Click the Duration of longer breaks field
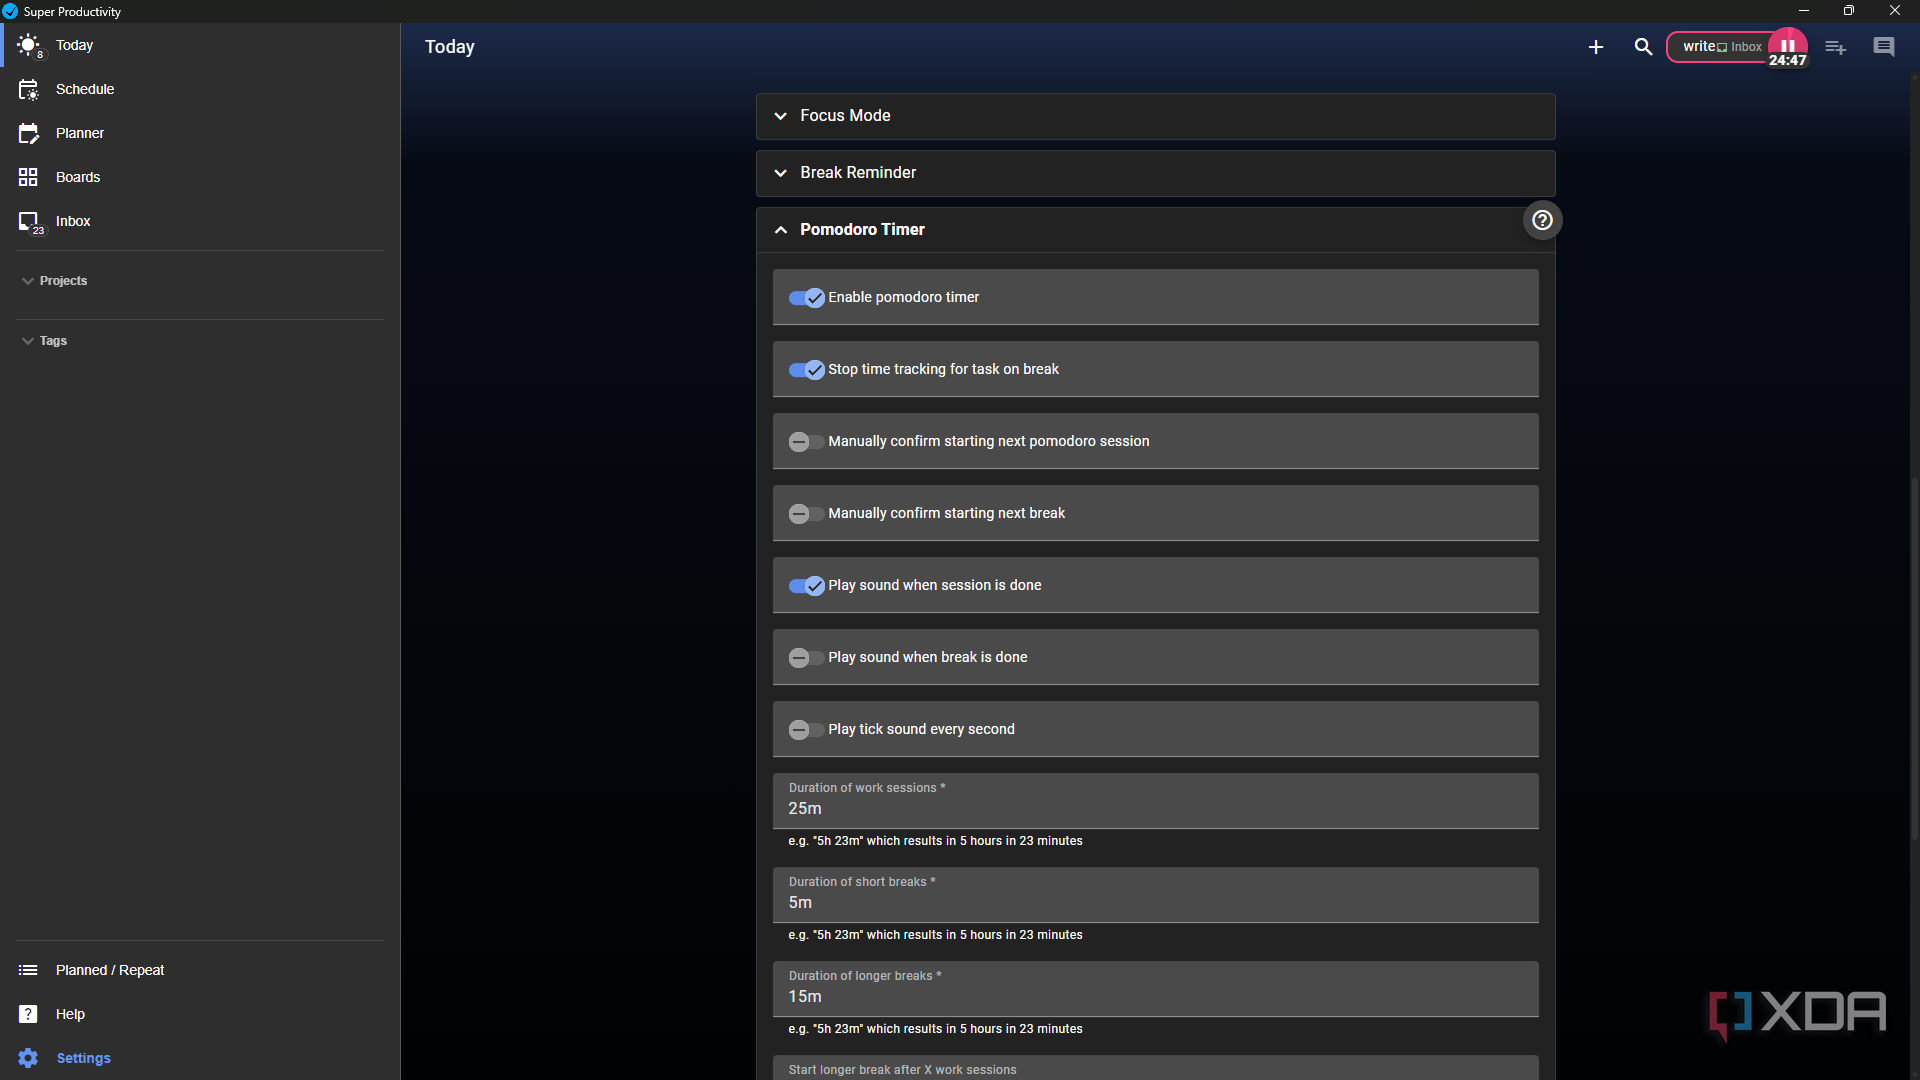This screenshot has width=1920, height=1080. (1155, 989)
